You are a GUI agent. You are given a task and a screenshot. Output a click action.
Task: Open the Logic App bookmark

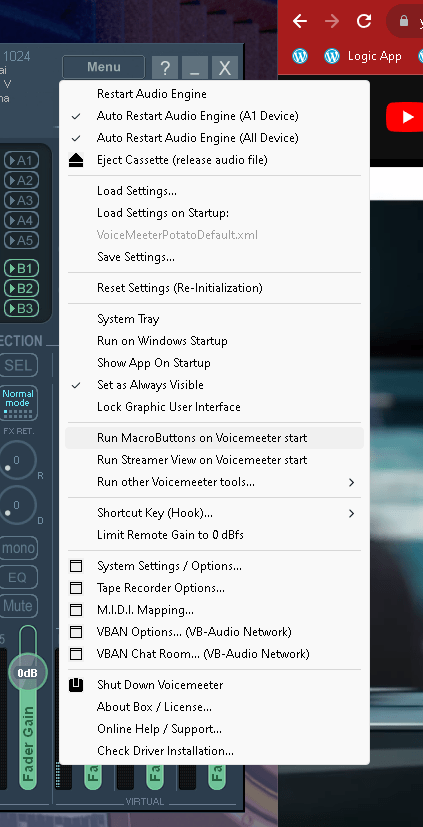[363, 56]
